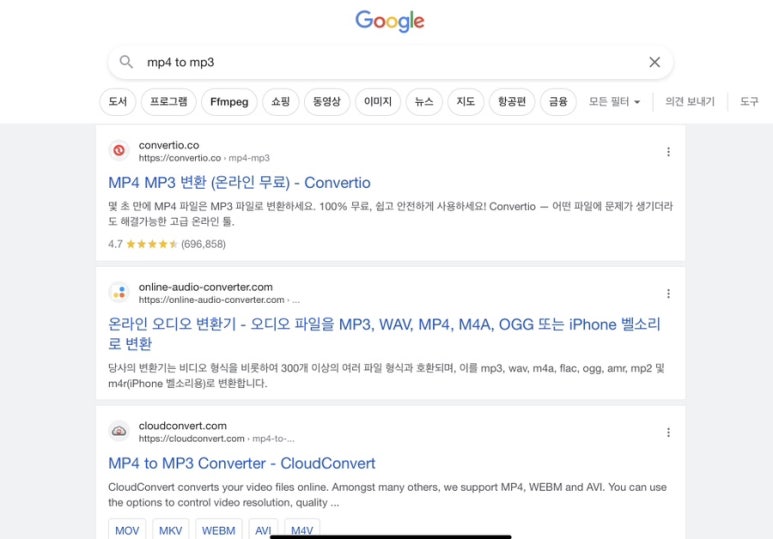Select the 이미지 filter chip
This screenshot has height=539, width=773.
378,102
